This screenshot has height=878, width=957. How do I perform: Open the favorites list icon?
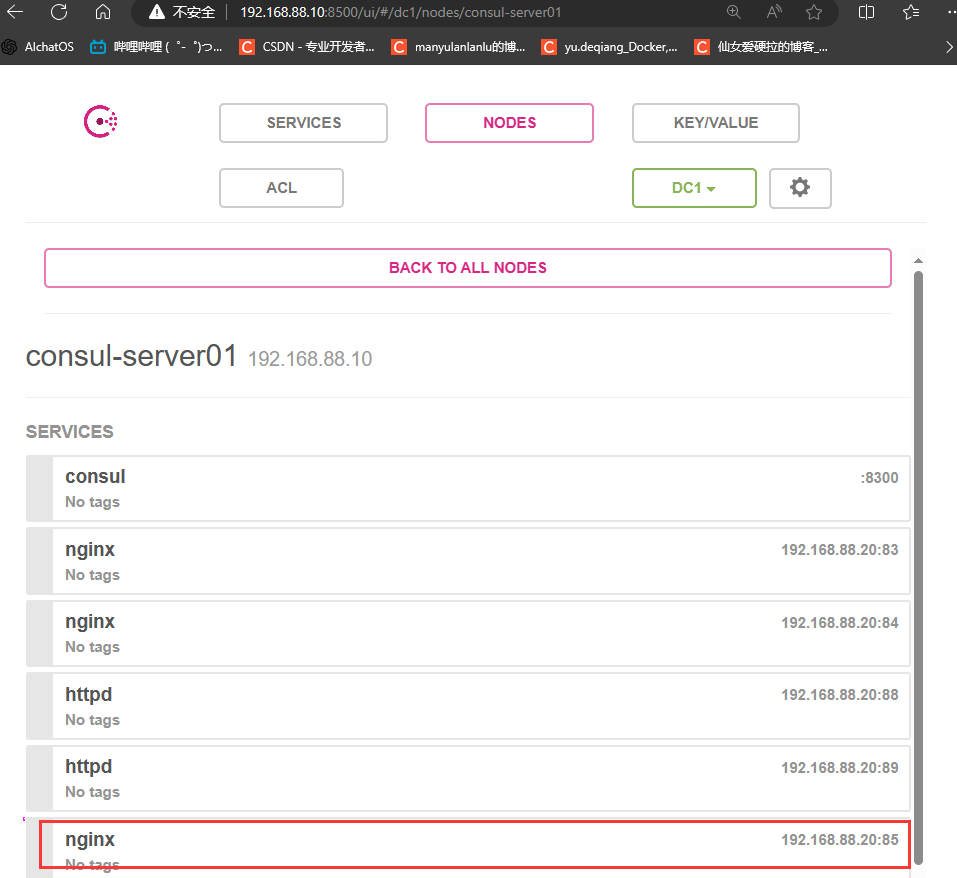point(911,14)
